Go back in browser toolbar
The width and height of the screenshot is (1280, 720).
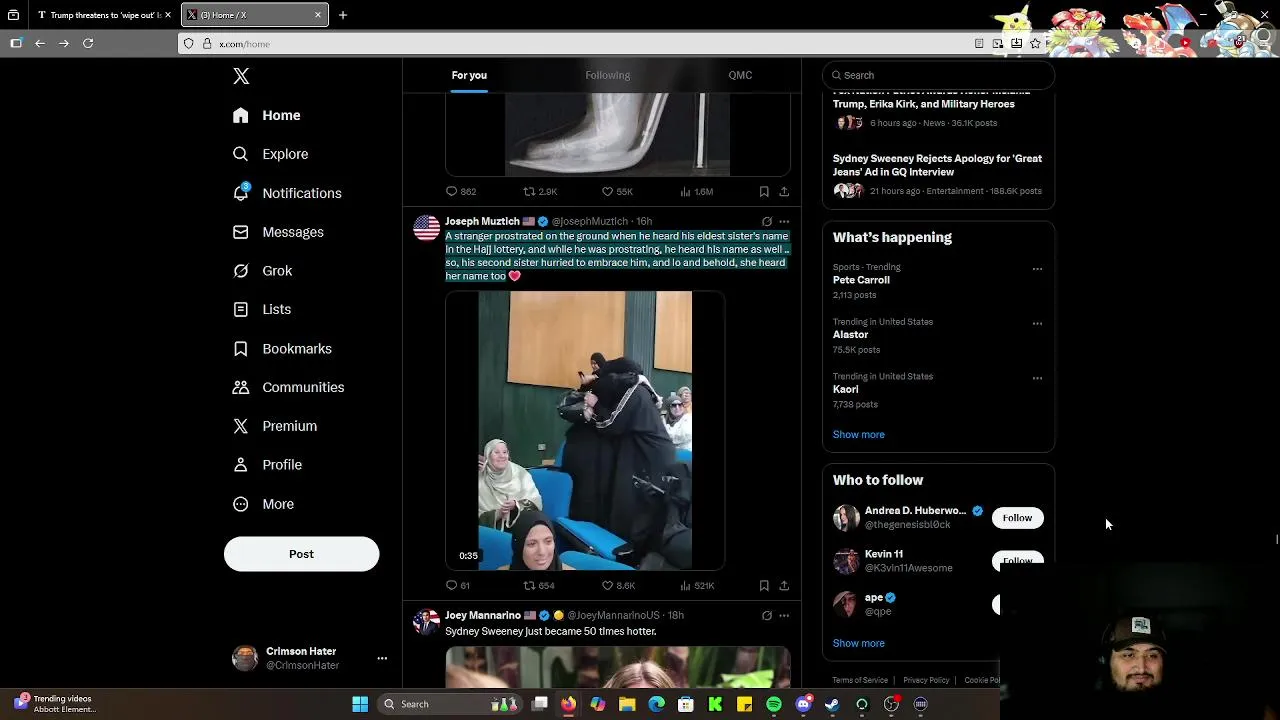coord(40,43)
